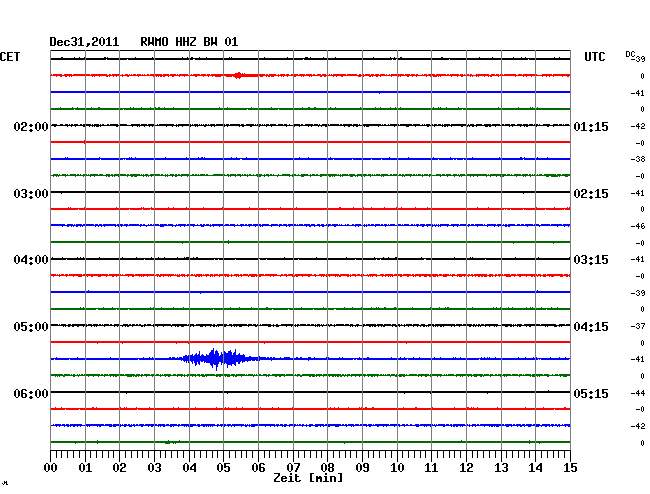Click the 08 minute axis tick label

pos(327,467)
